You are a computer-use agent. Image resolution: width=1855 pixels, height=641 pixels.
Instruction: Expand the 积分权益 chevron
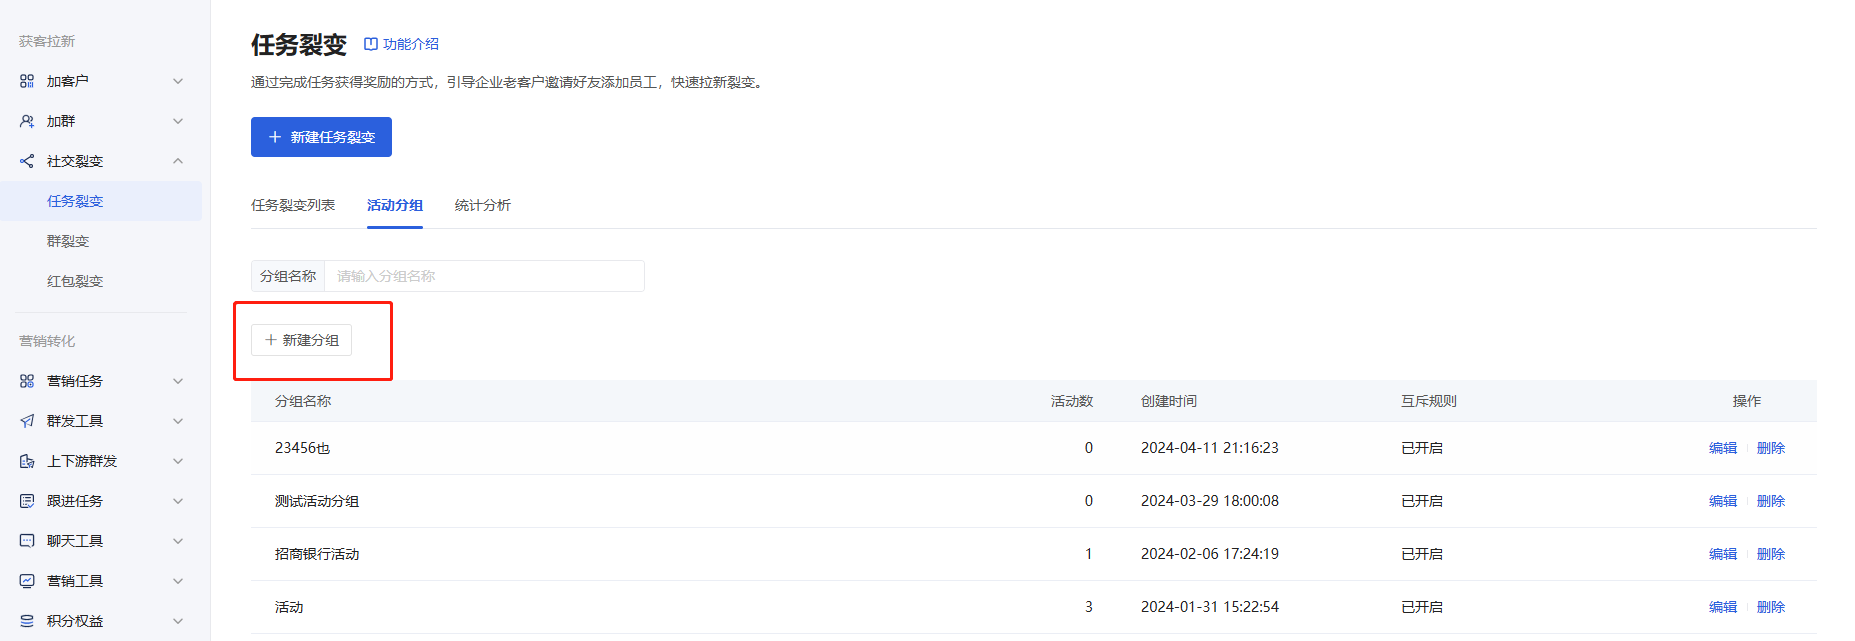point(178,621)
